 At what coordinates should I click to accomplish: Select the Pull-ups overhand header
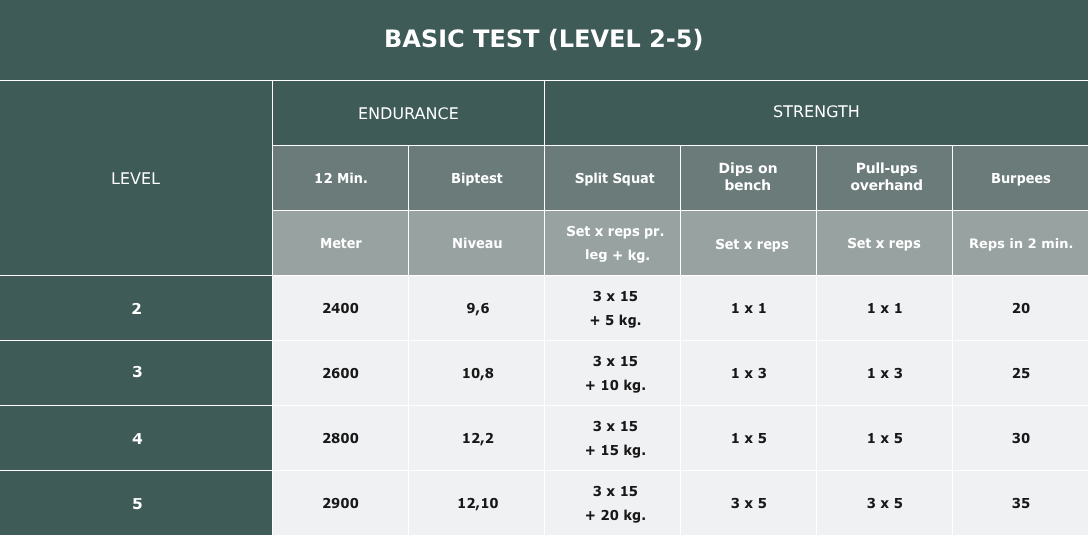pyautogui.click(x=885, y=177)
